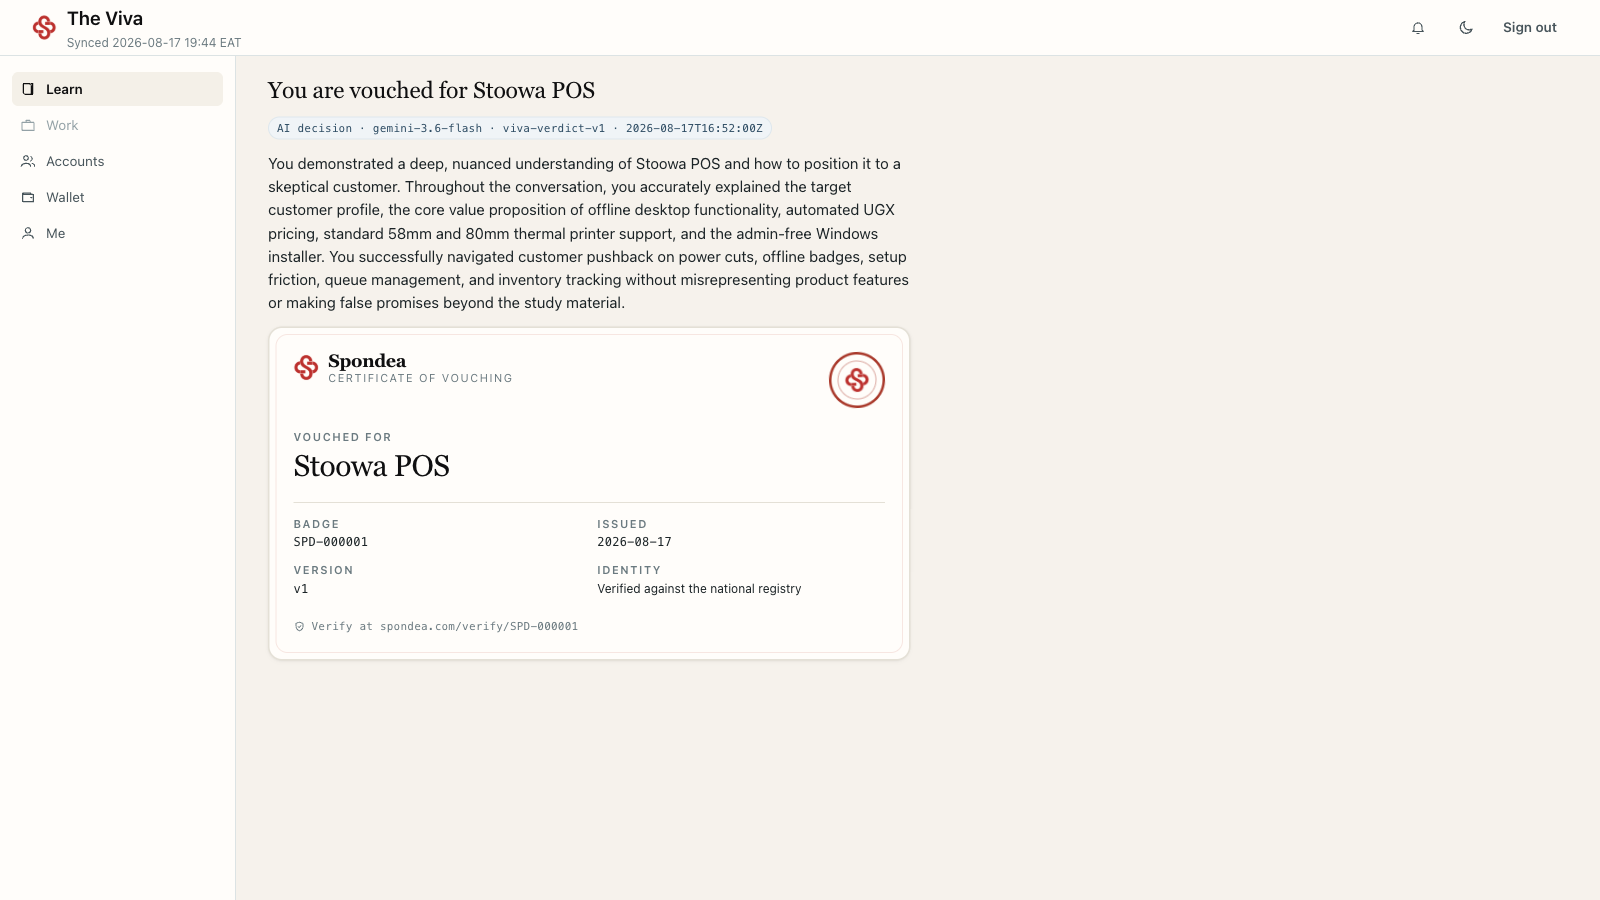This screenshot has width=1600, height=900.
Task: Open the spondea.com/verify/SPD-000001 link
Action: coord(479,627)
